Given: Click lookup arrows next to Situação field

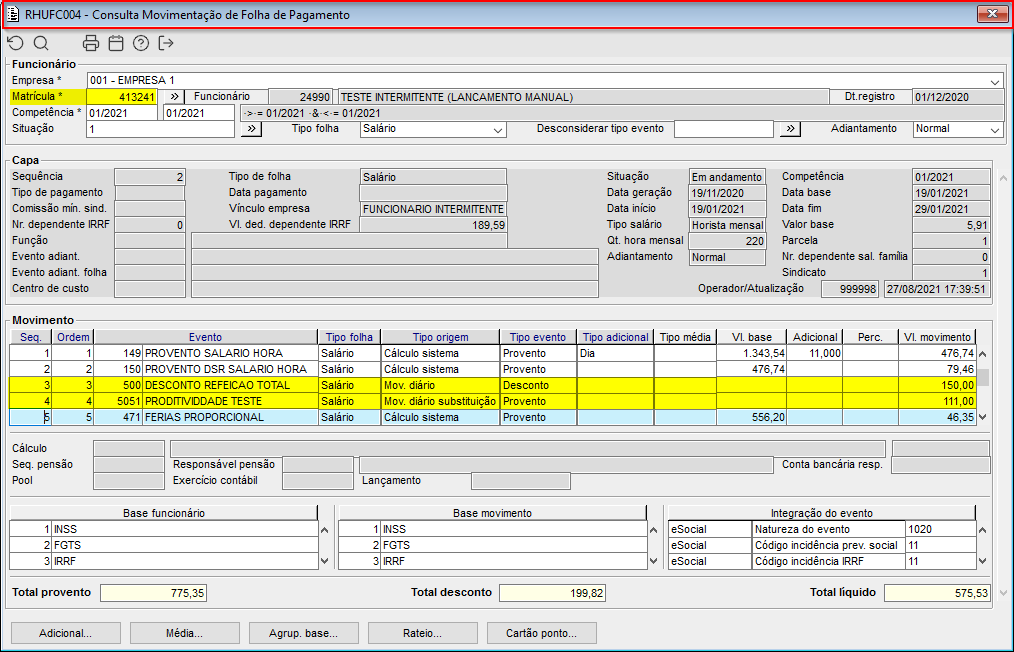Looking at the screenshot, I should coord(252,129).
